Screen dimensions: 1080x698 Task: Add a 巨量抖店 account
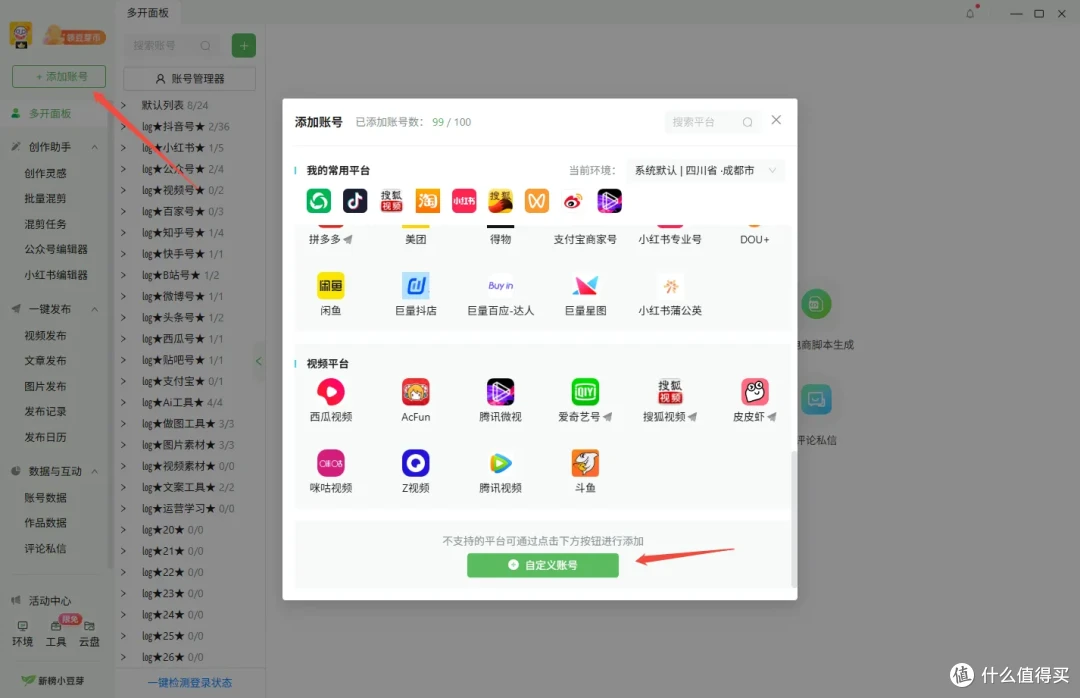click(x=415, y=294)
